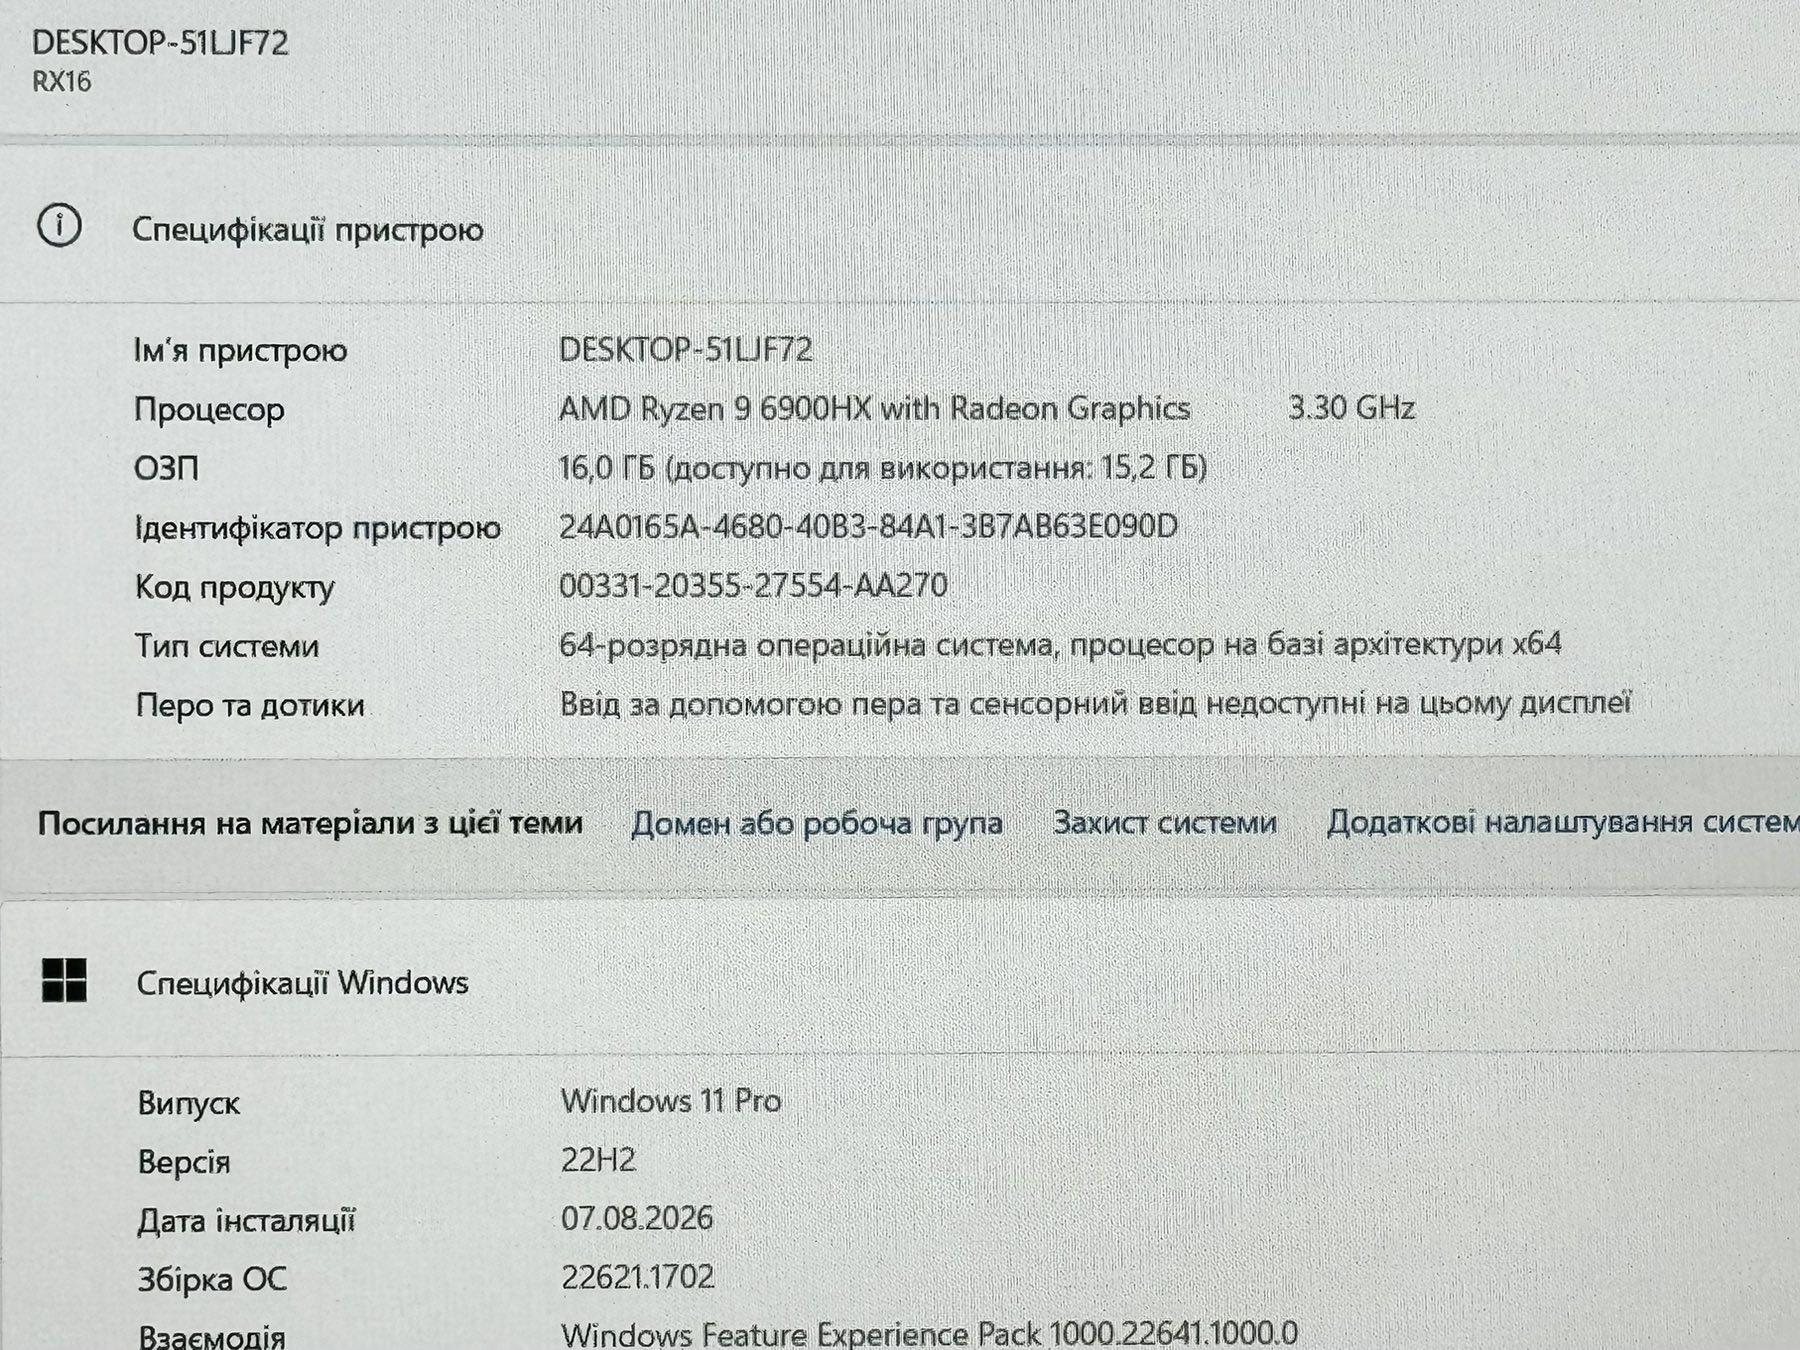
Task: Click the Windows logo beside Специфікації Windows
Action: (64, 980)
